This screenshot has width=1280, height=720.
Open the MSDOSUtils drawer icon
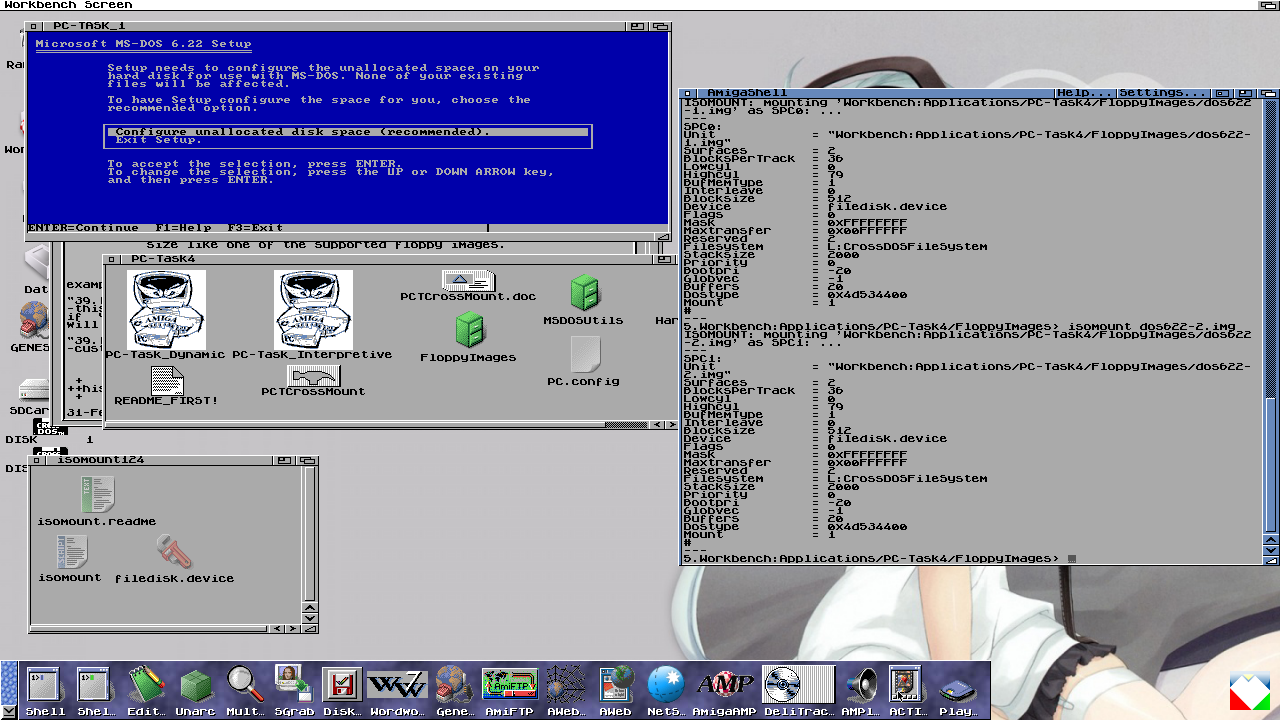coord(584,293)
